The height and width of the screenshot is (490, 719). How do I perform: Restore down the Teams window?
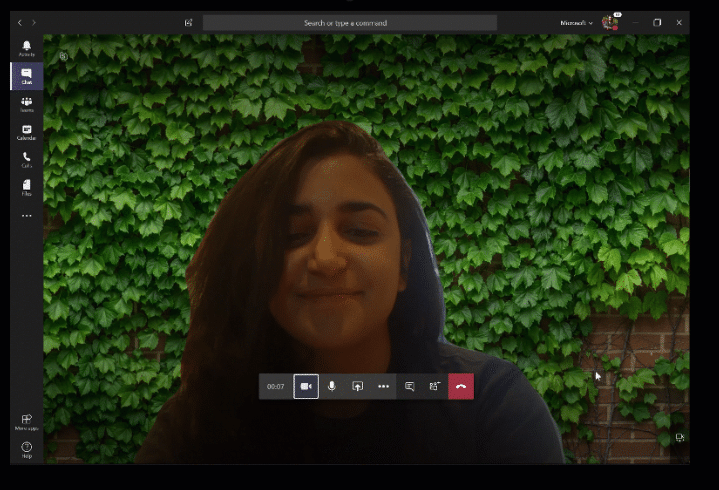pyautogui.click(x=657, y=22)
